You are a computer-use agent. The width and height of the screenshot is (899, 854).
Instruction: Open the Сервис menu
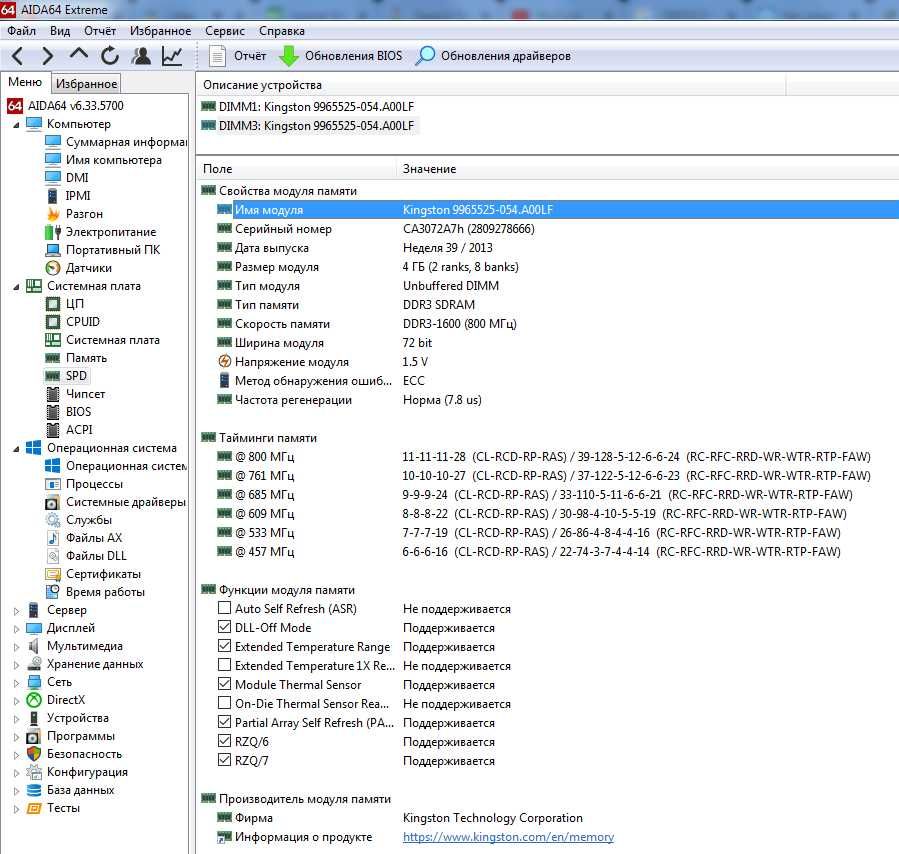[x=225, y=31]
